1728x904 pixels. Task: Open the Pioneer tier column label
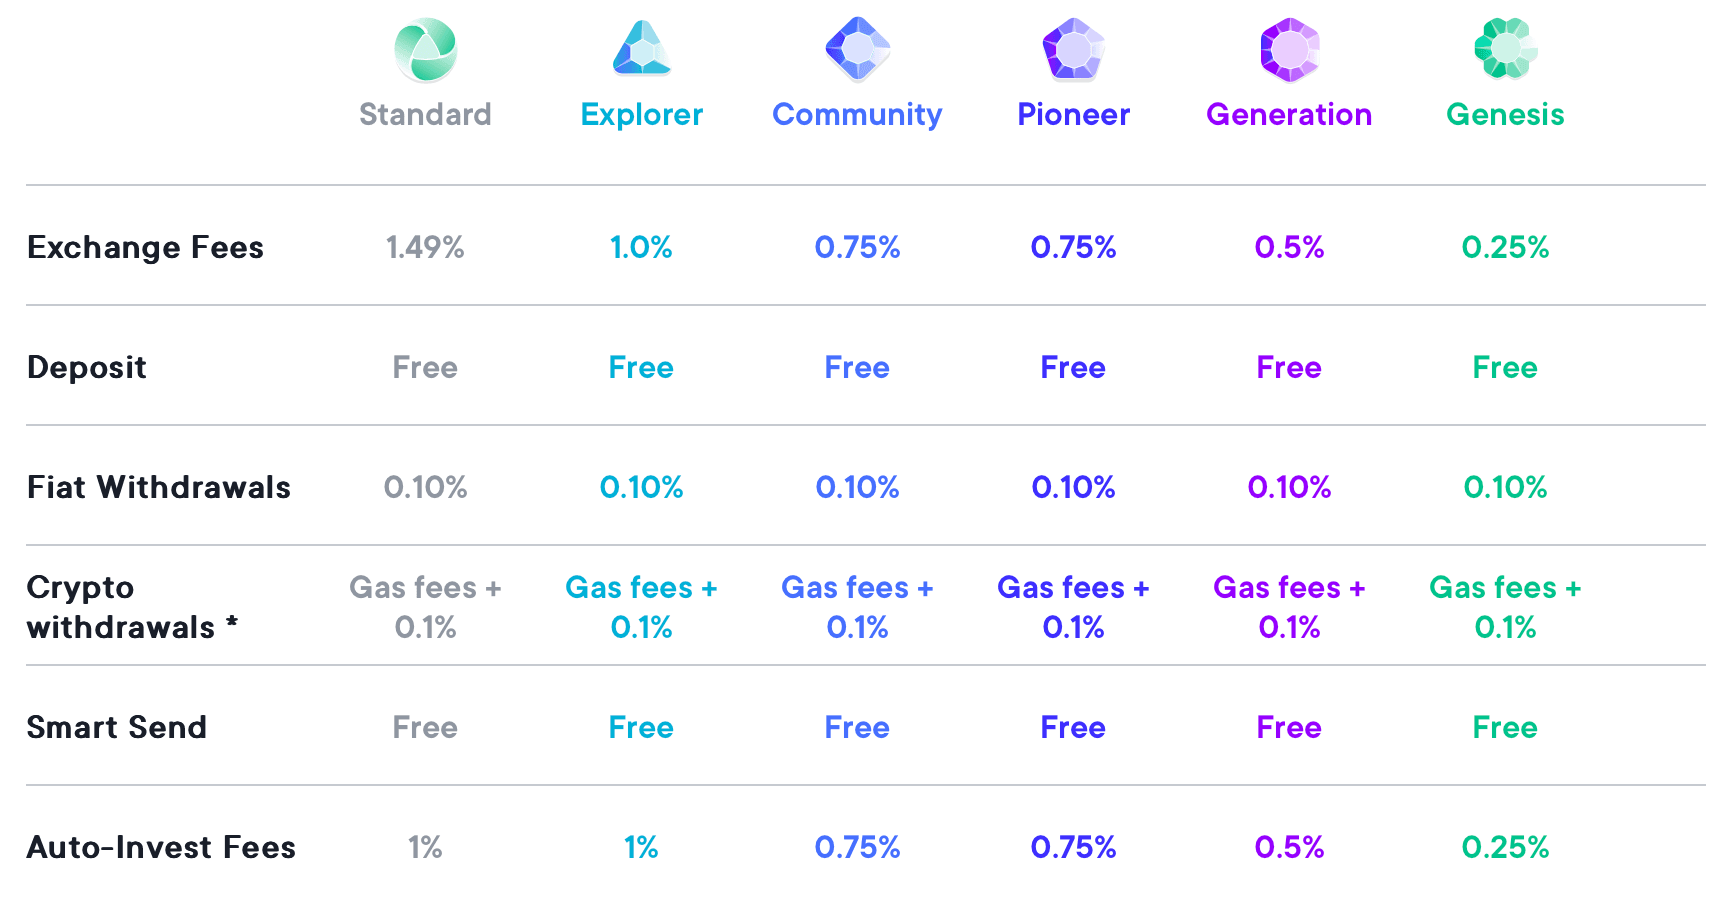(x=1073, y=115)
